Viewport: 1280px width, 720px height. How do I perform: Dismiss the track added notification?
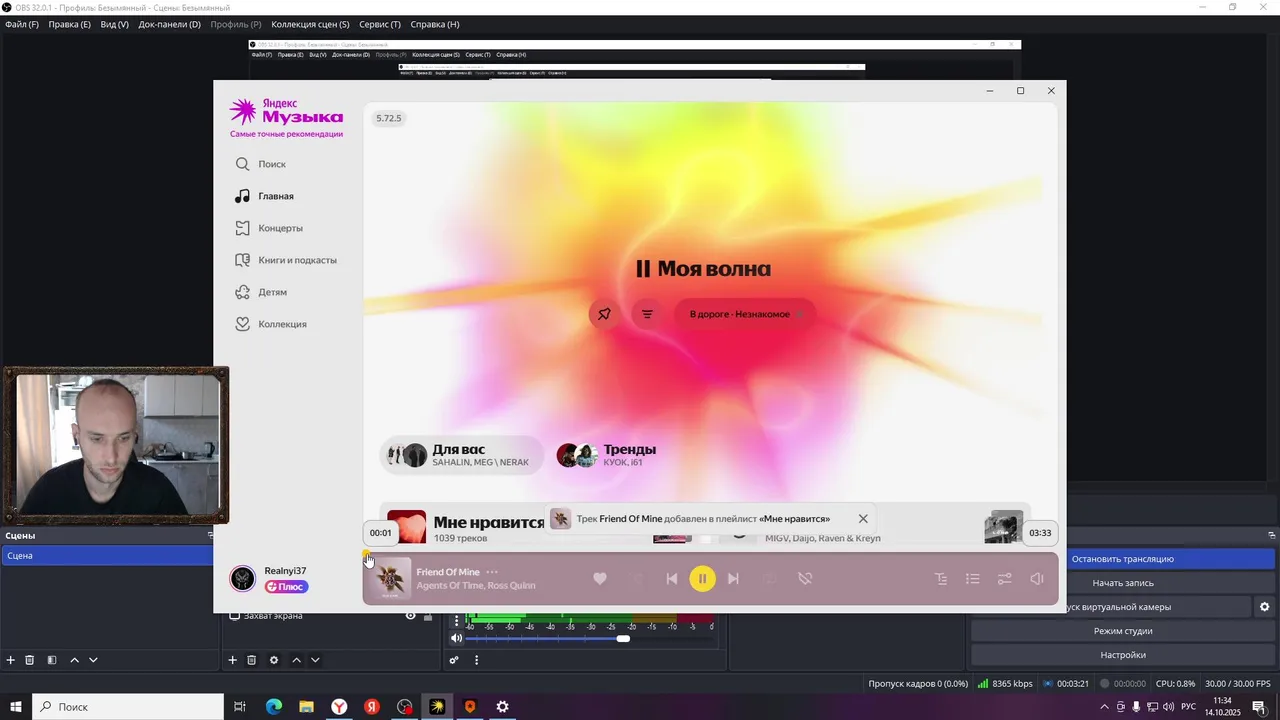pos(863,519)
